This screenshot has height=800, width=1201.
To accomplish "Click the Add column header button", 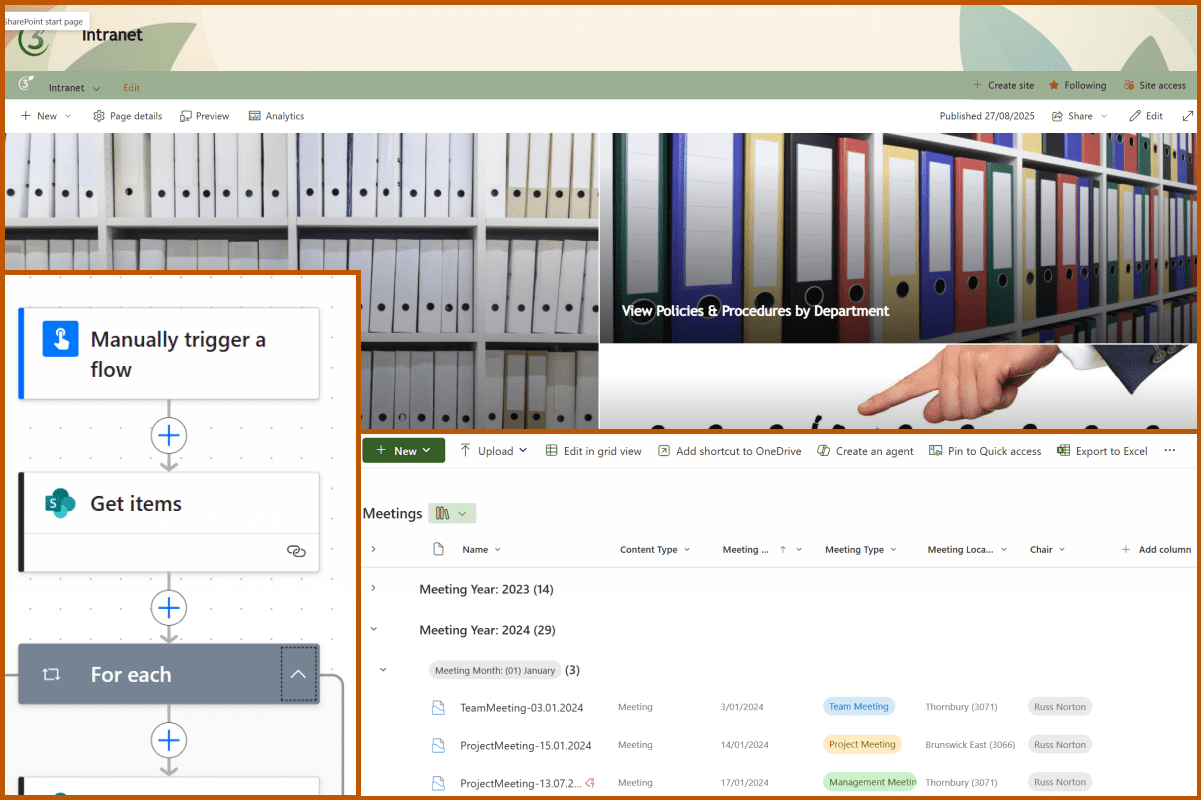I will (x=1156, y=549).
